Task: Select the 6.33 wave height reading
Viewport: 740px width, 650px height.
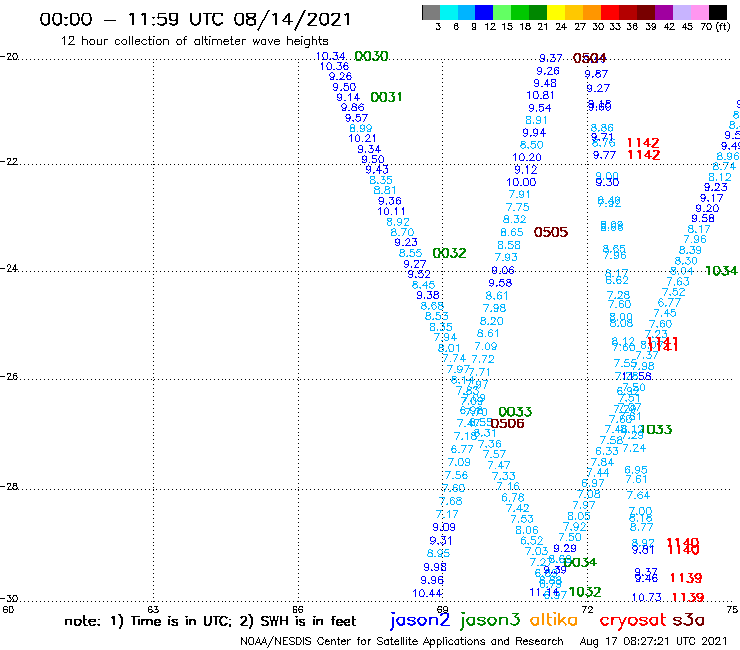Action: tap(606, 451)
